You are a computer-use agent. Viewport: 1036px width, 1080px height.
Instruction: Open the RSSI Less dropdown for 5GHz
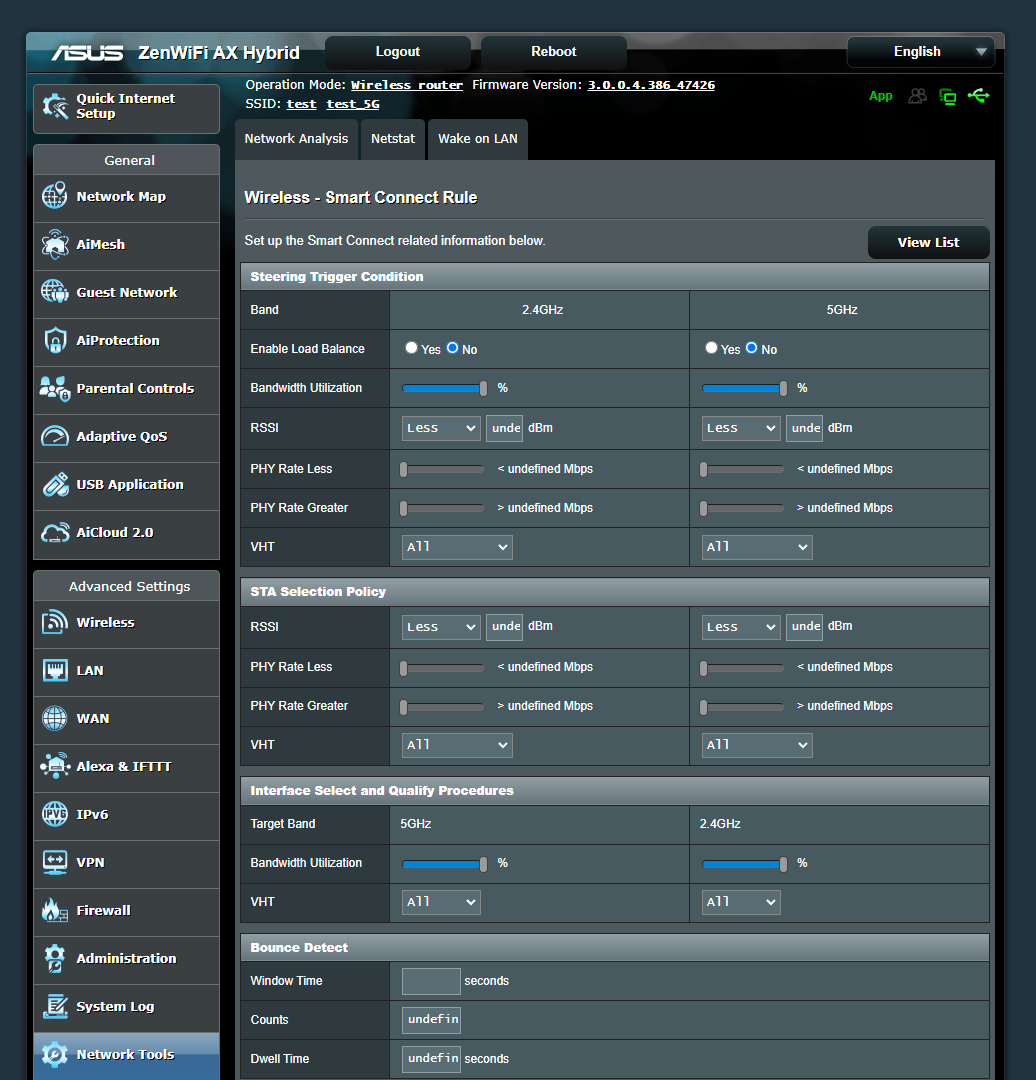(x=740, y=427)
